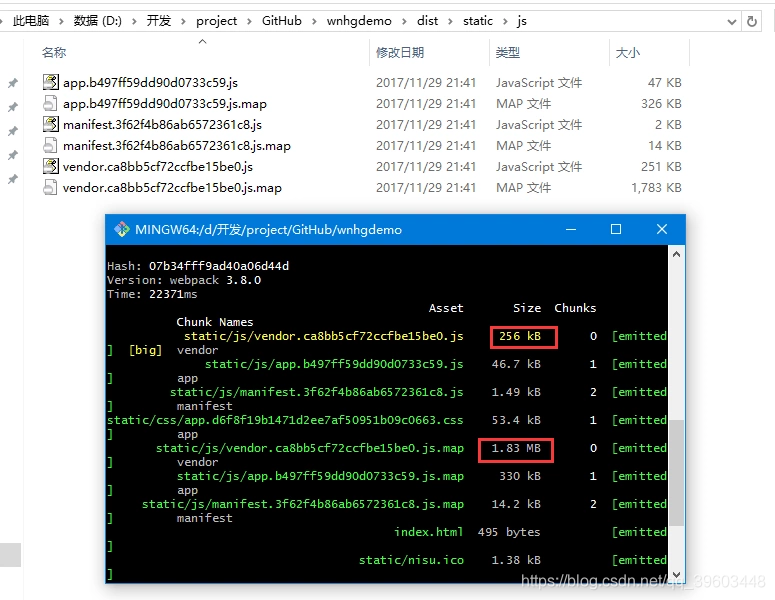Click the app.b497ff59dd90d0733c59.js.map file icon
This screenshot has height=600, width=775.
[x=50, y=103]
